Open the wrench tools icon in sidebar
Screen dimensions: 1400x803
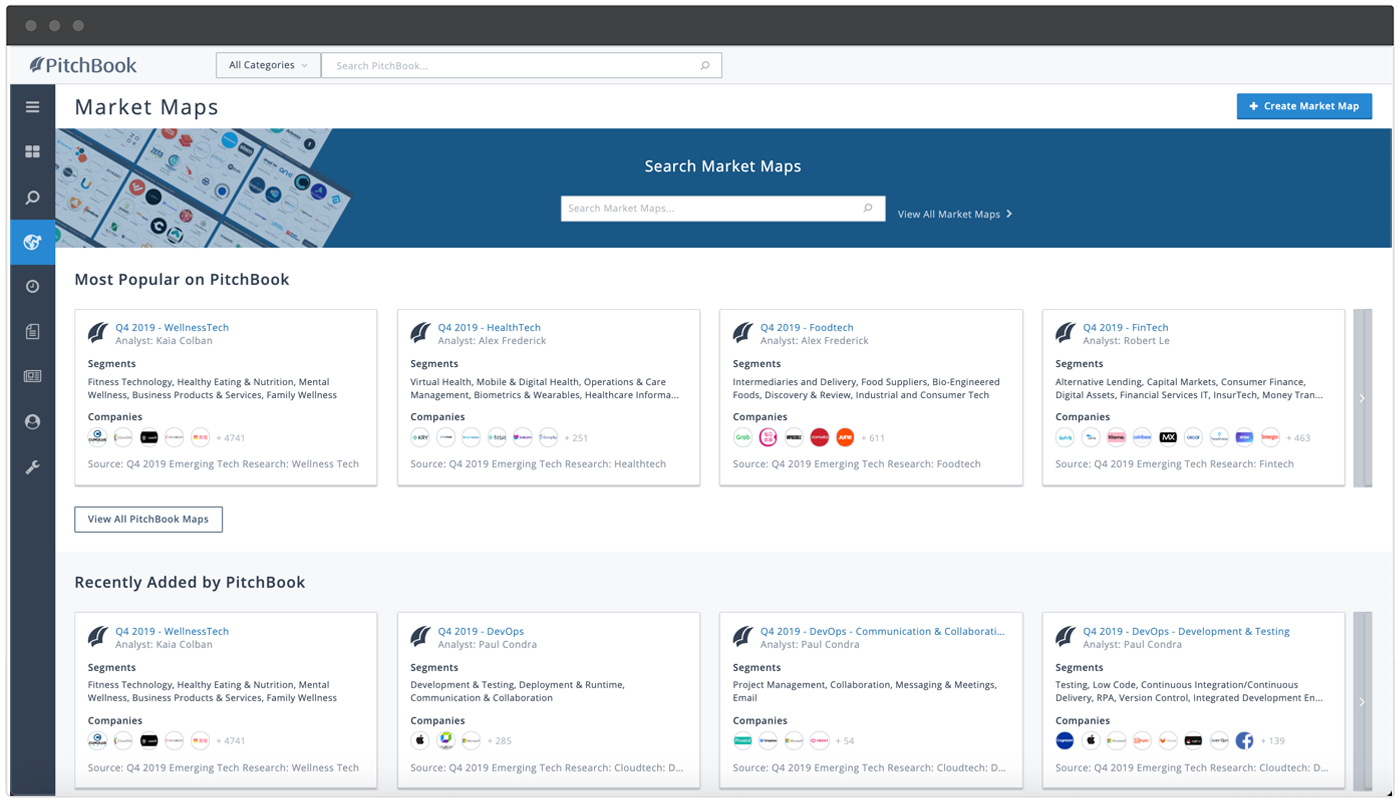[32, 467]
